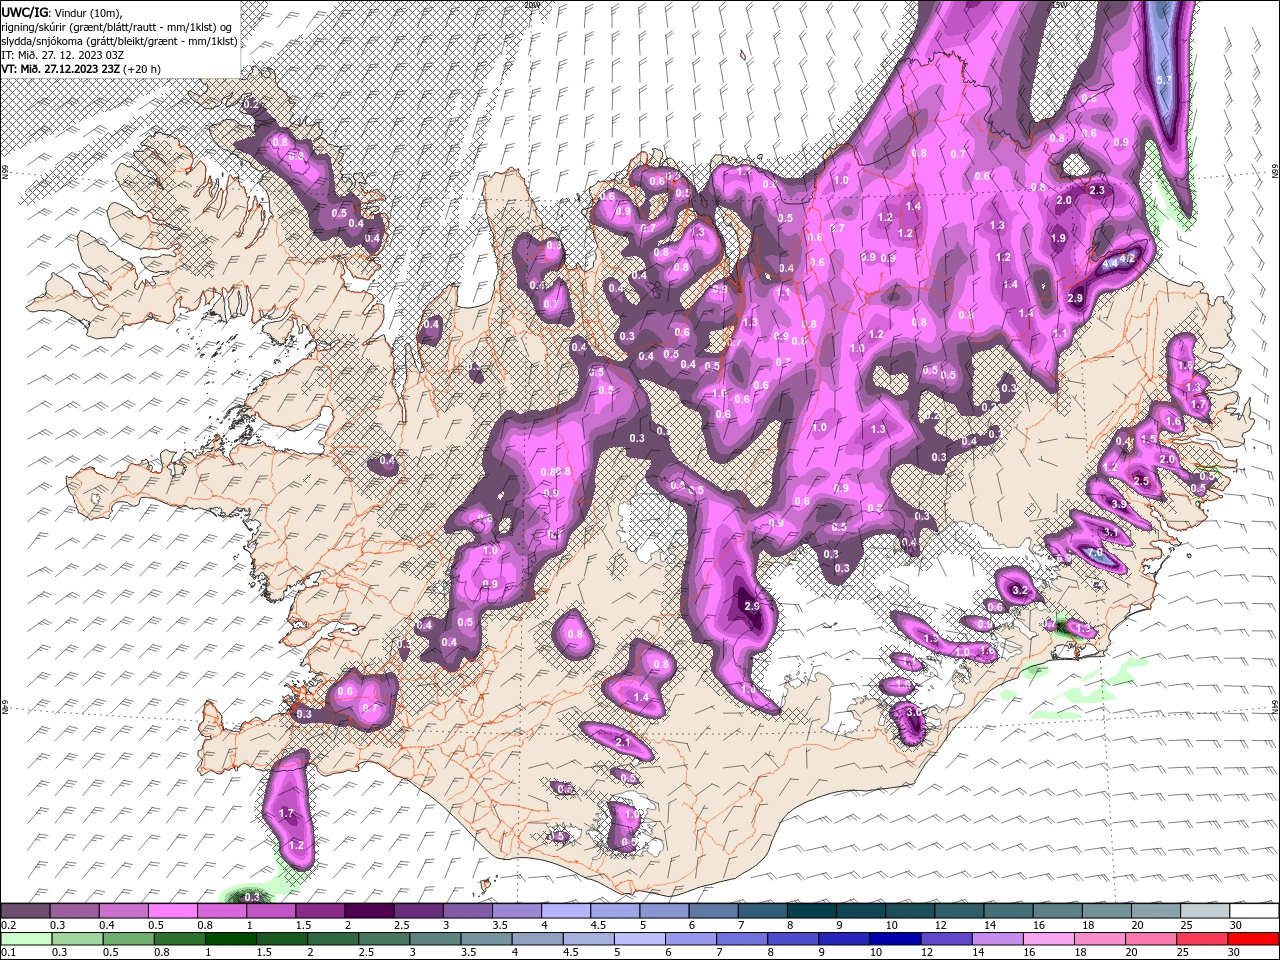Viewport: 1280px width, 960px height.
Task: Pick the dark teal 8 swatch in the snow scale
Action: (x=811, y=911)
